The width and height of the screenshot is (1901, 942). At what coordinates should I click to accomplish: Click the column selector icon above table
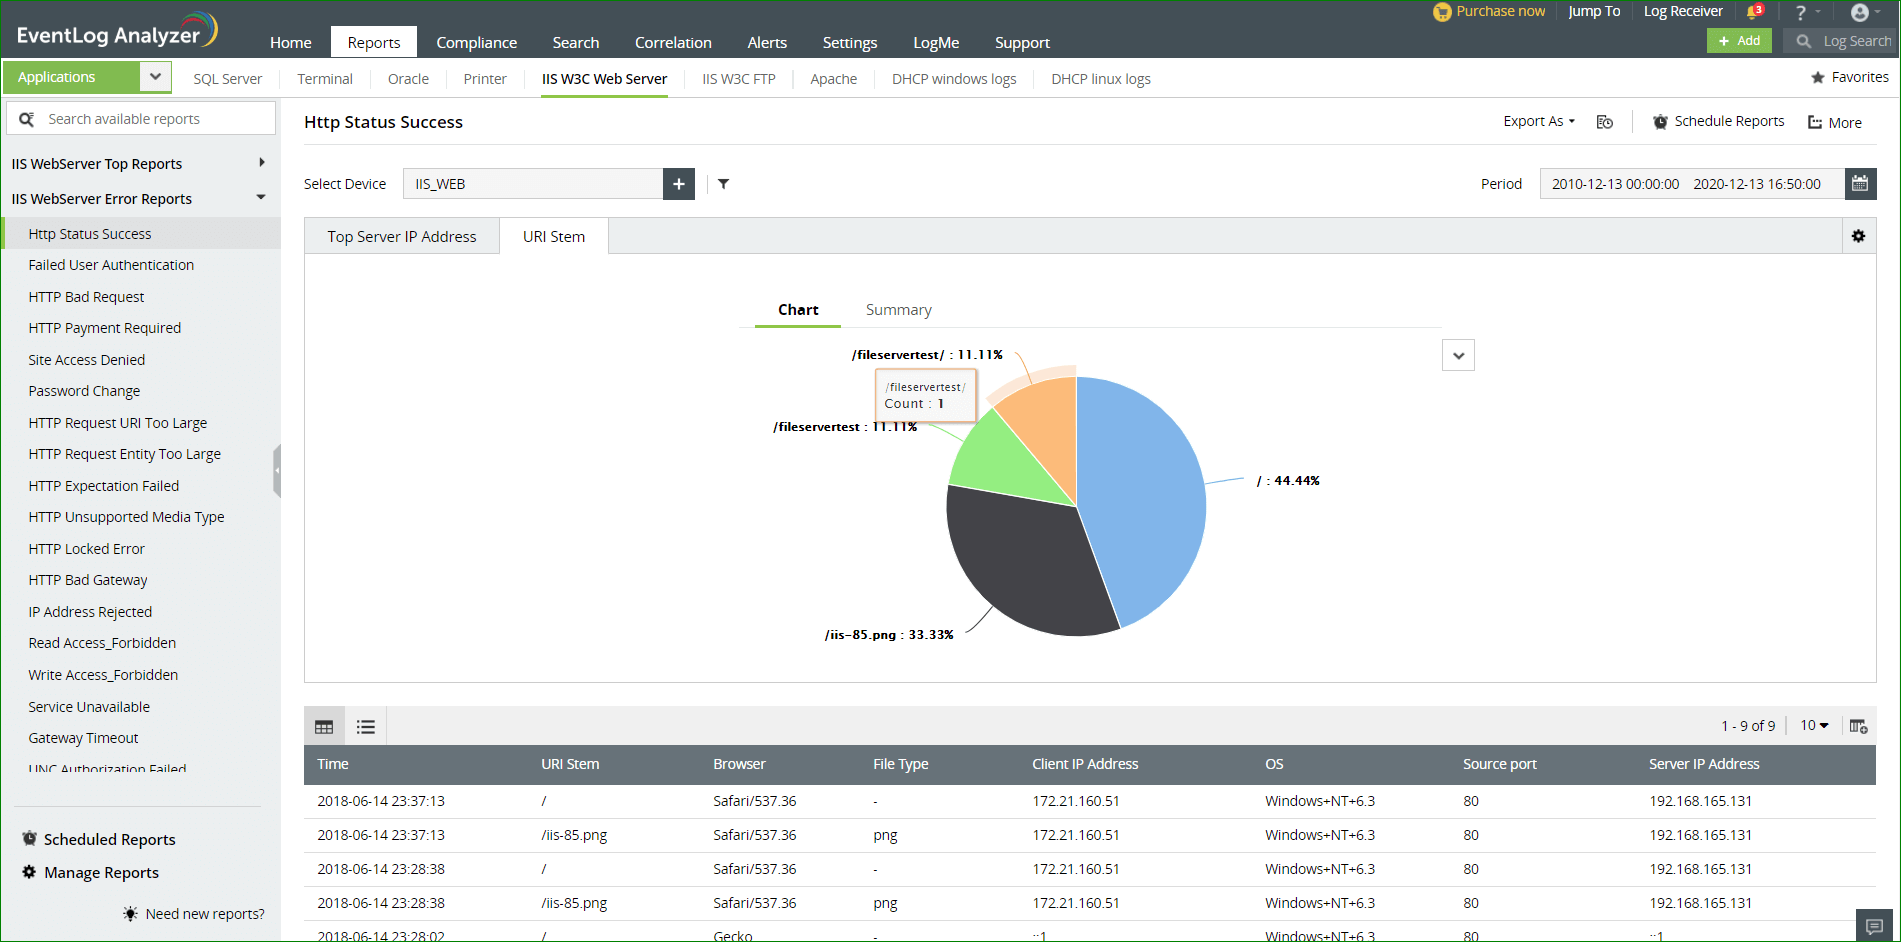(x=1858, y=726)
